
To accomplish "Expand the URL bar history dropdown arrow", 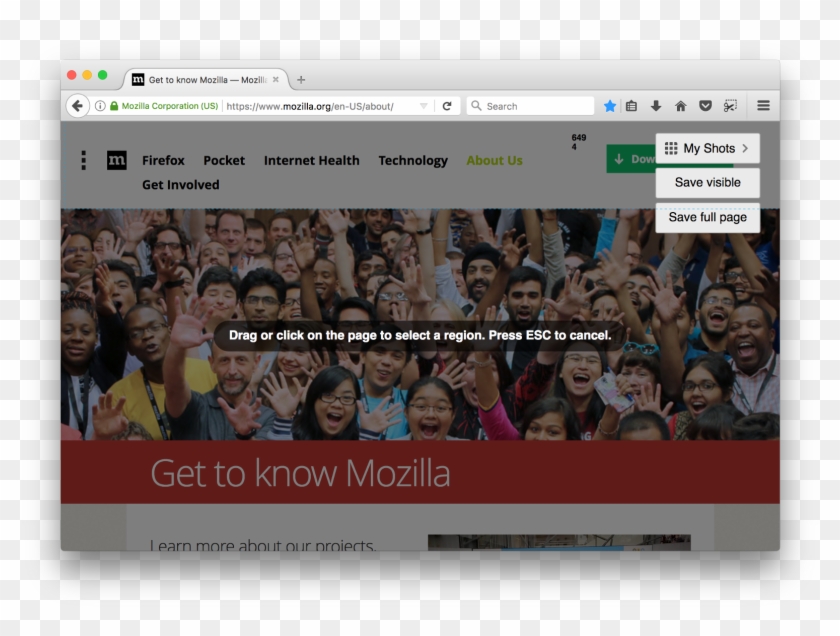I will 423,106.
